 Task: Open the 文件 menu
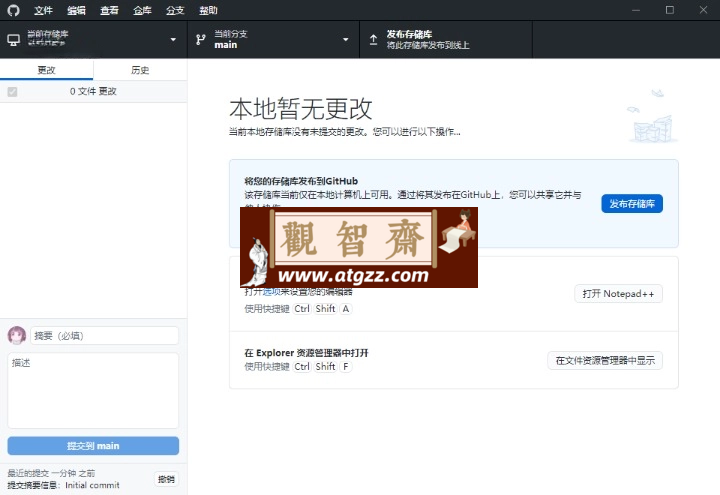(43, 10)
